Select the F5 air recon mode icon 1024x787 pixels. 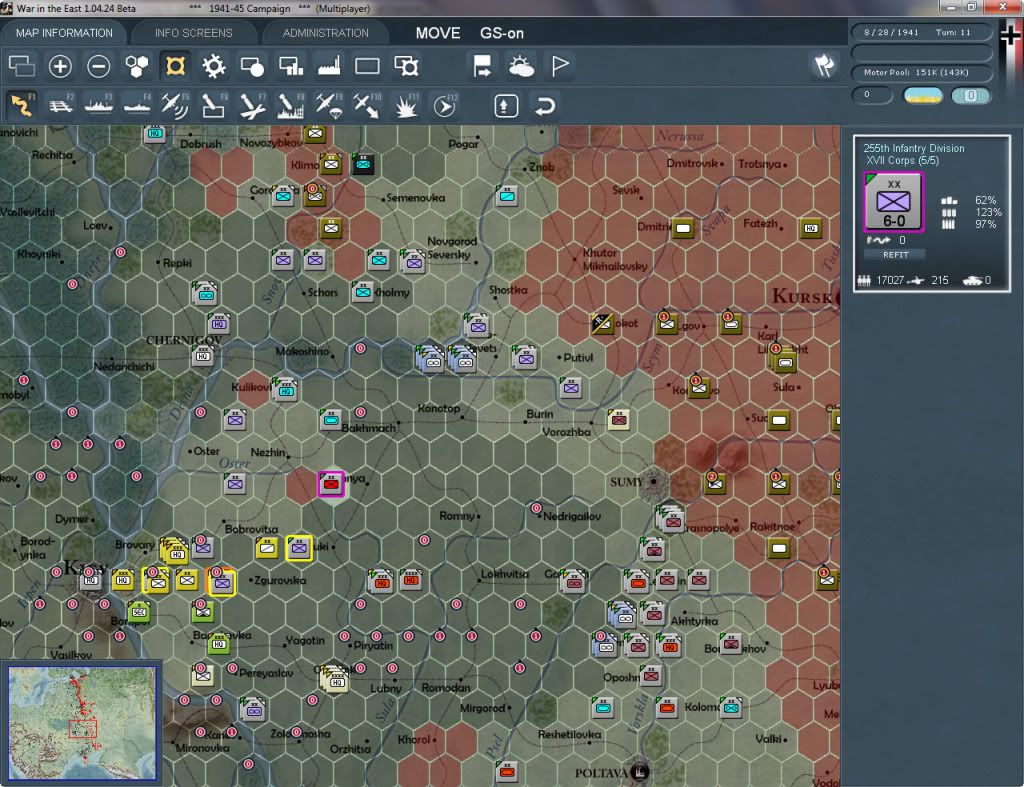tap(175, 105)
